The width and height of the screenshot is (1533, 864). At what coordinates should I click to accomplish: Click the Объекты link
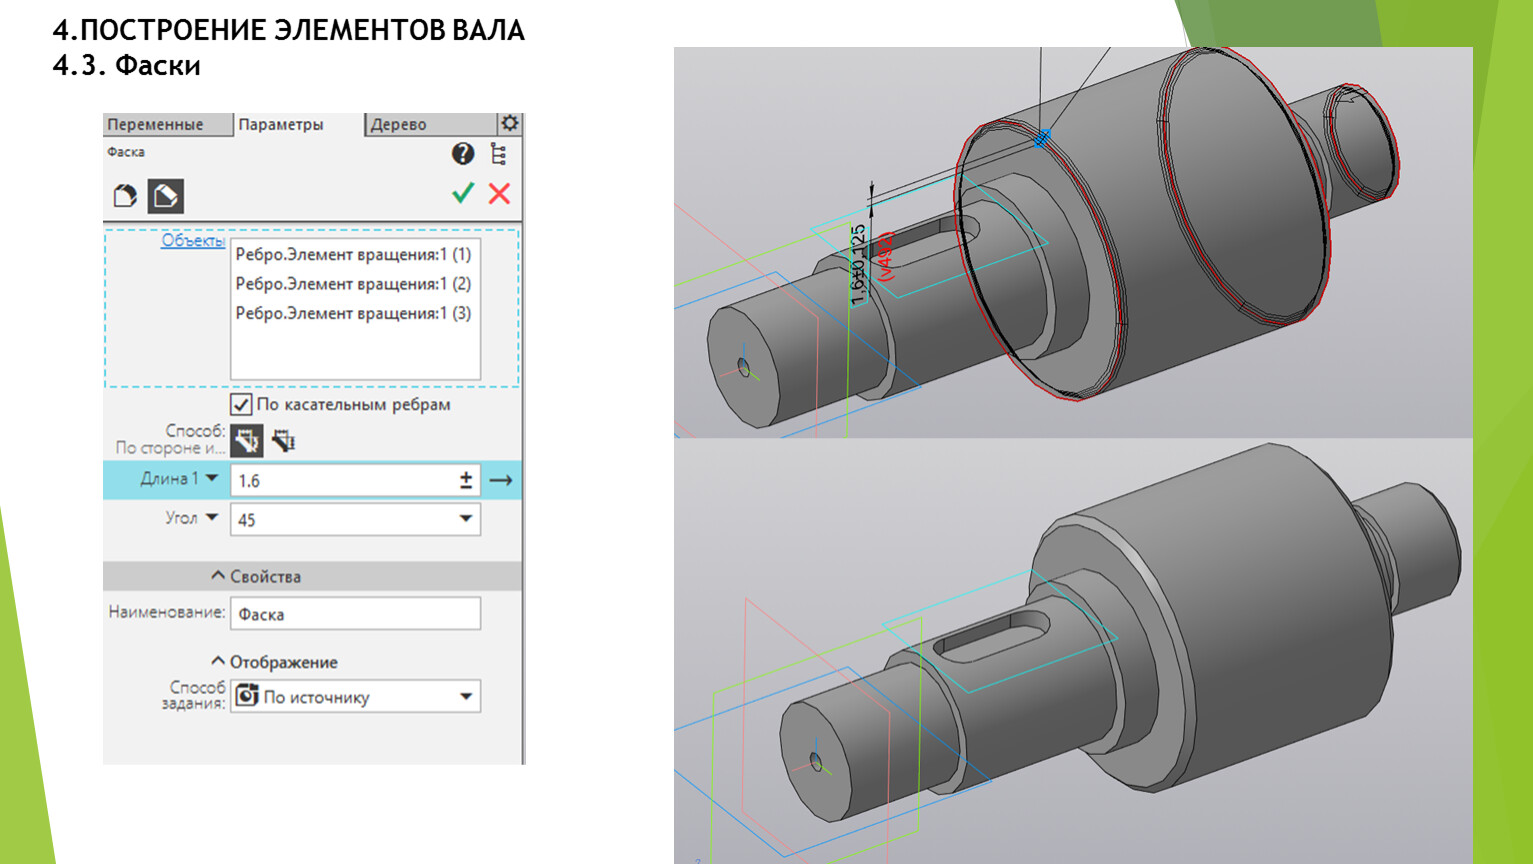coord(192,241)
